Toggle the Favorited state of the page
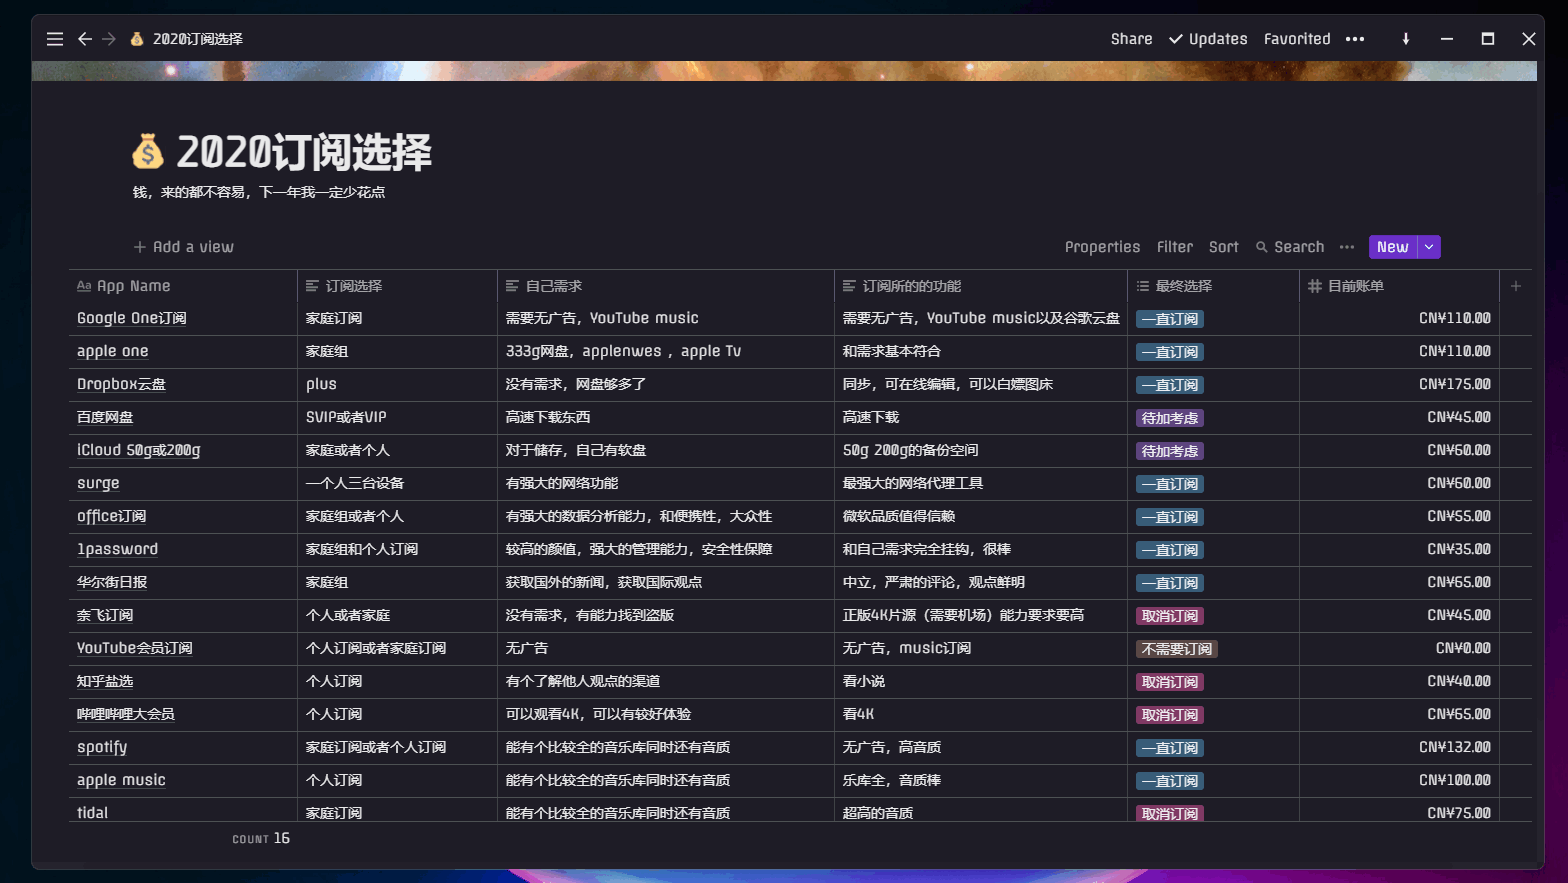Screen dimensions: 1568x883 [1296, 39]
